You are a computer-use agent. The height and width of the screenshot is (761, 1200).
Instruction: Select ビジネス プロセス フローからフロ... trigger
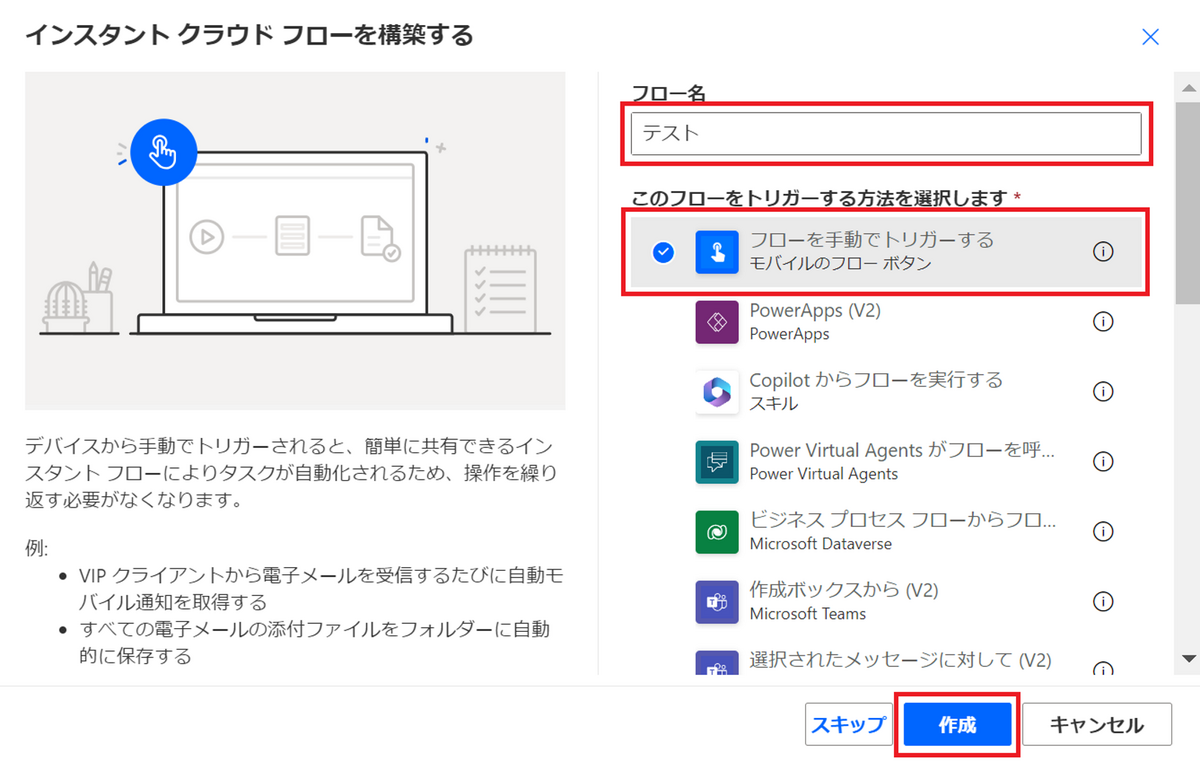click(886, 532)
